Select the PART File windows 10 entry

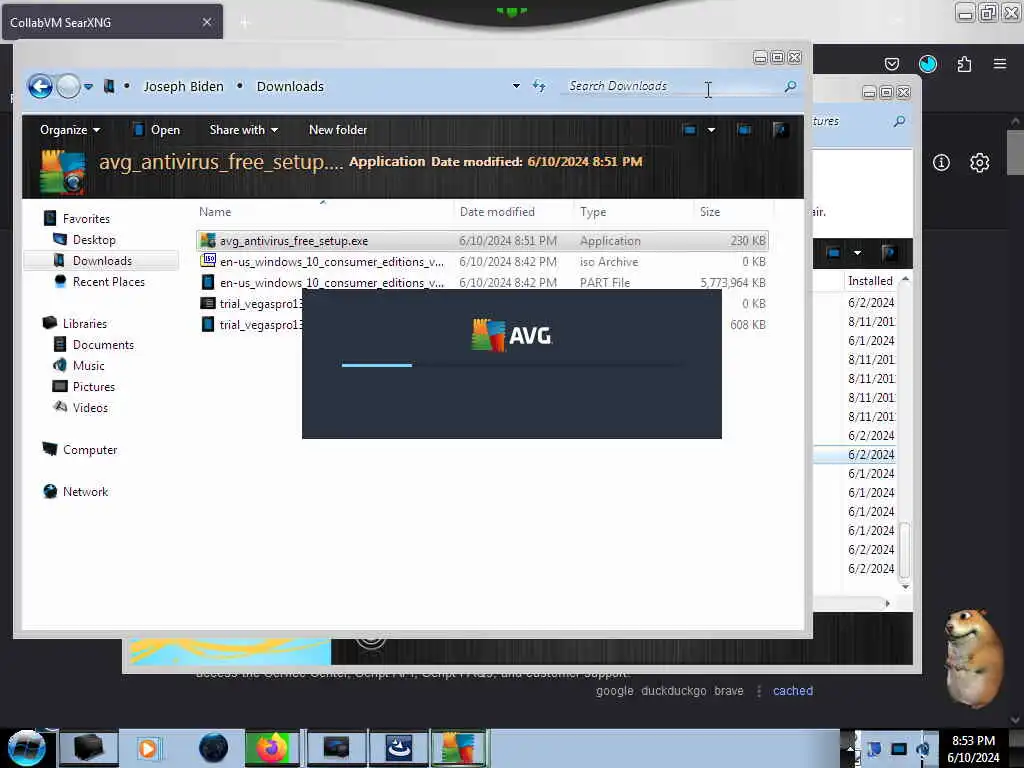click(482, 283)
